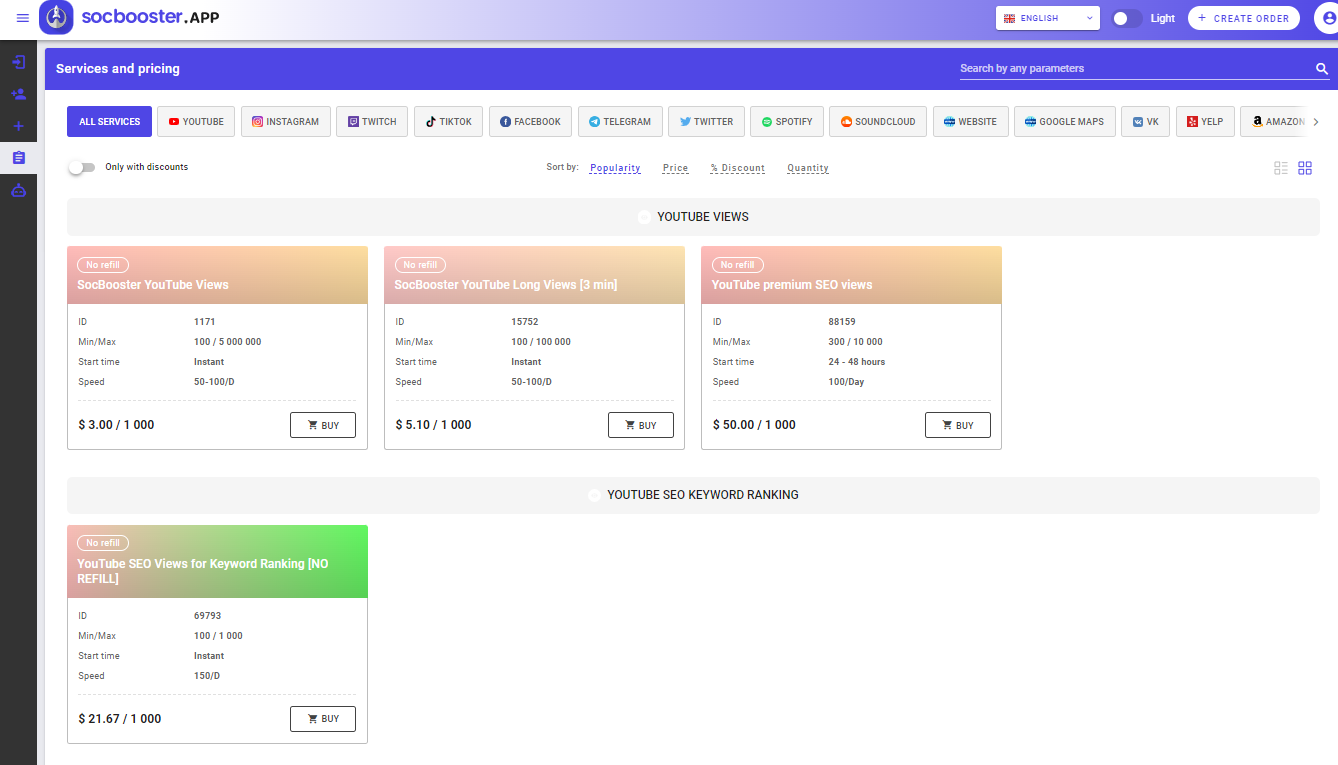The width and height of the screenshot is (1338, 765).
Task: Select the All Services tab
Action: point(109,122)
